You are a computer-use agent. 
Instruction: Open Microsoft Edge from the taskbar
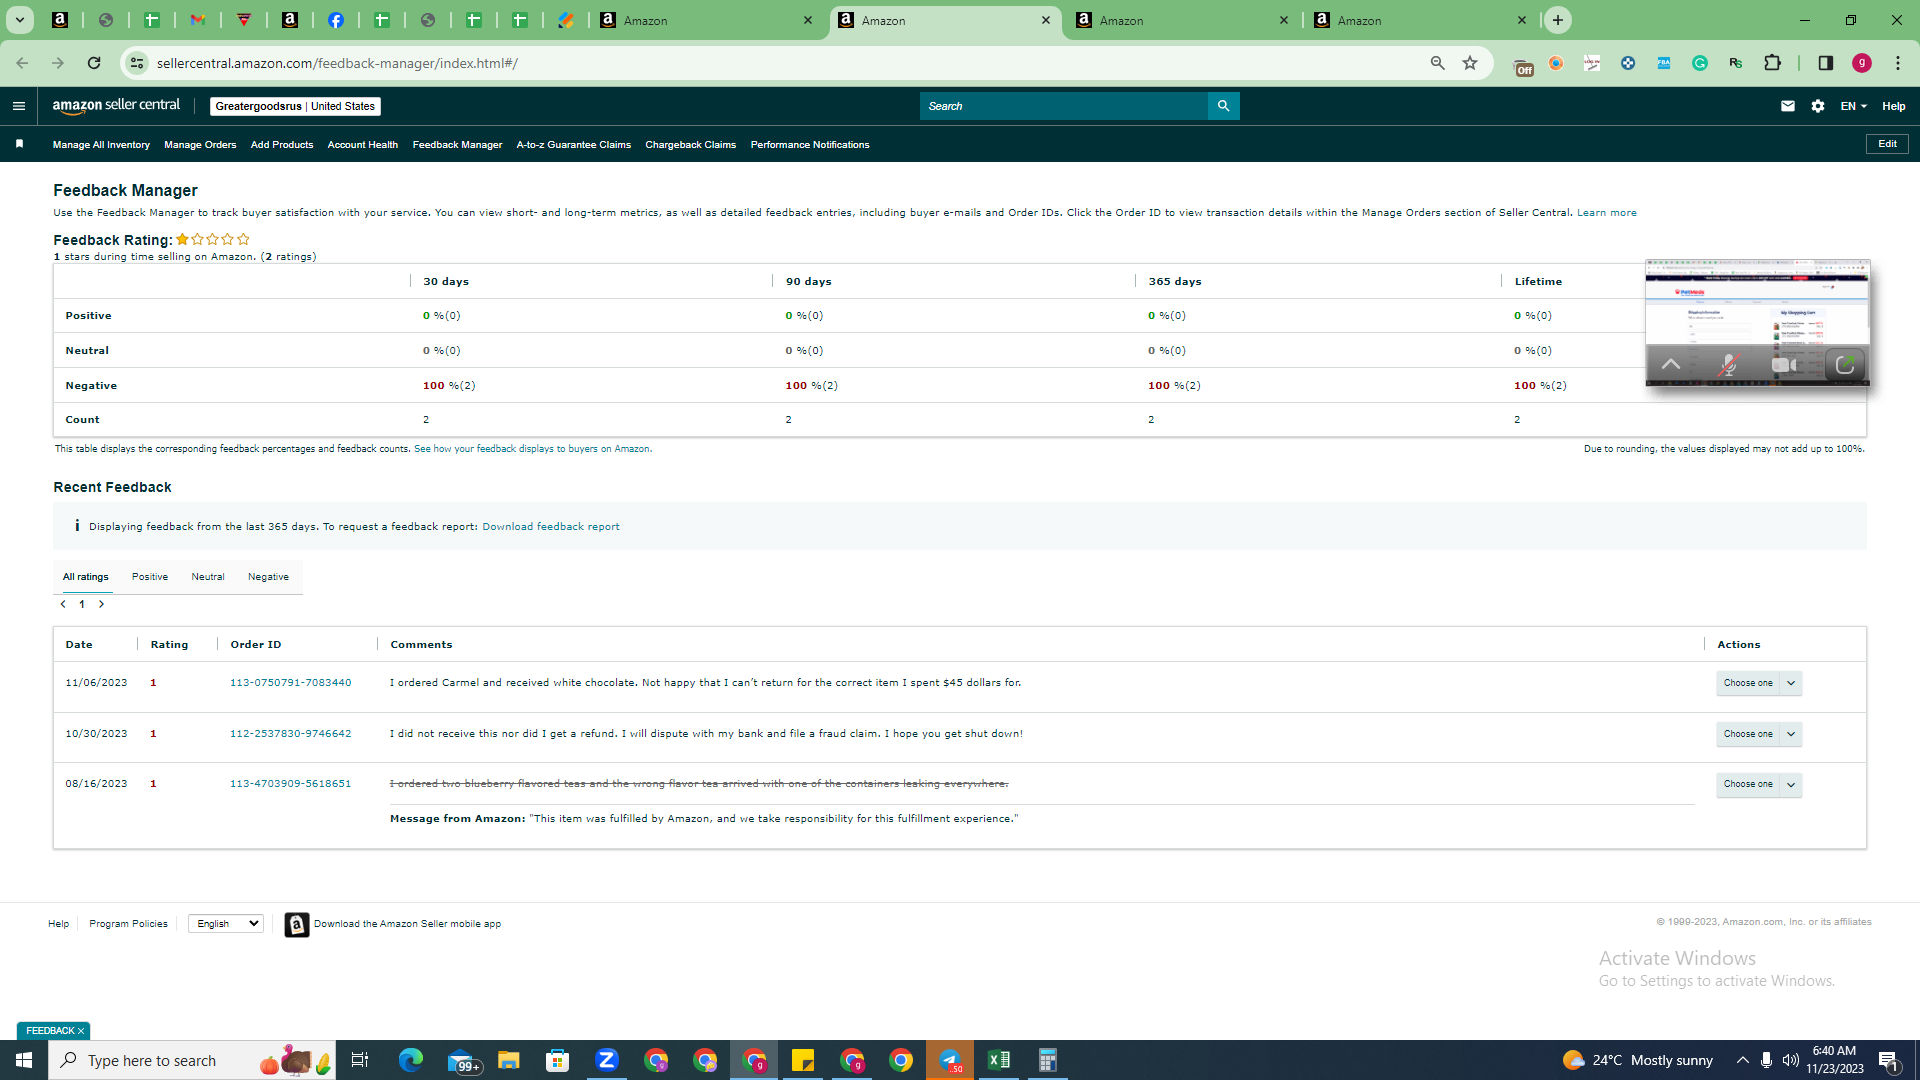(x=411, y=1060)
